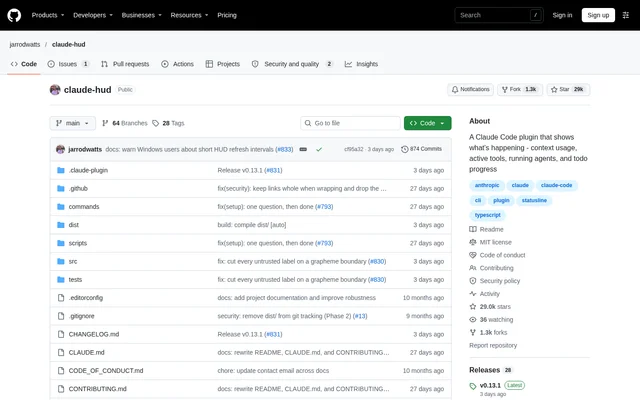Click the Sign in link
The height and width of the screenshot is (400, 640).
562,15
